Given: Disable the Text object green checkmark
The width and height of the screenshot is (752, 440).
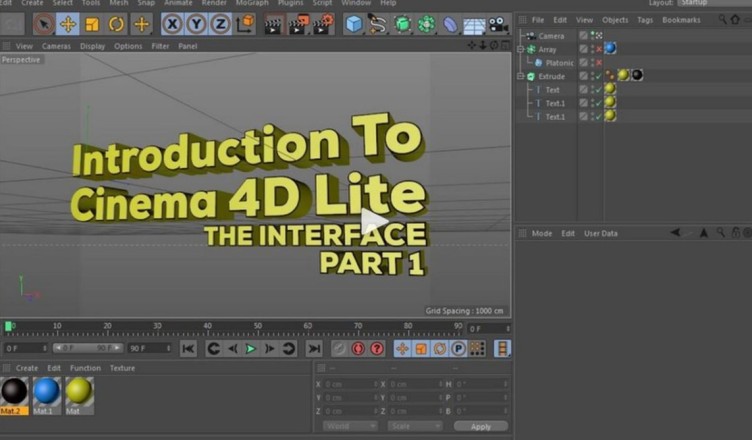Looking at the screenshot, I should (599, 89).
